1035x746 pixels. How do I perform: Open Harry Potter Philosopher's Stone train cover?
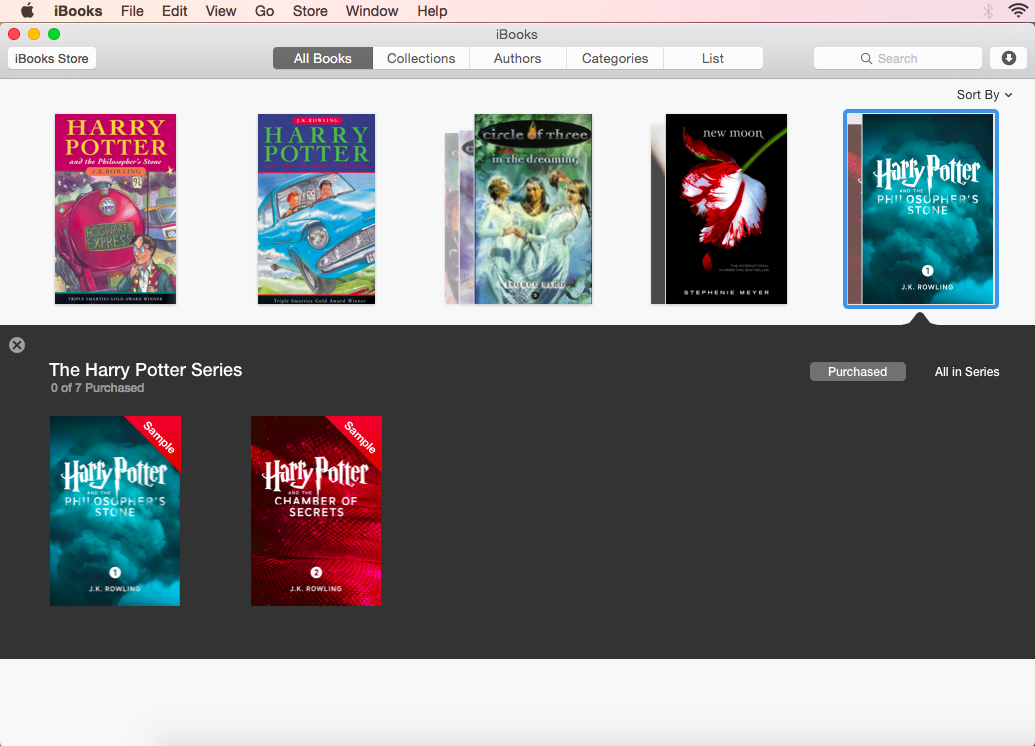(x=116, y=209)
